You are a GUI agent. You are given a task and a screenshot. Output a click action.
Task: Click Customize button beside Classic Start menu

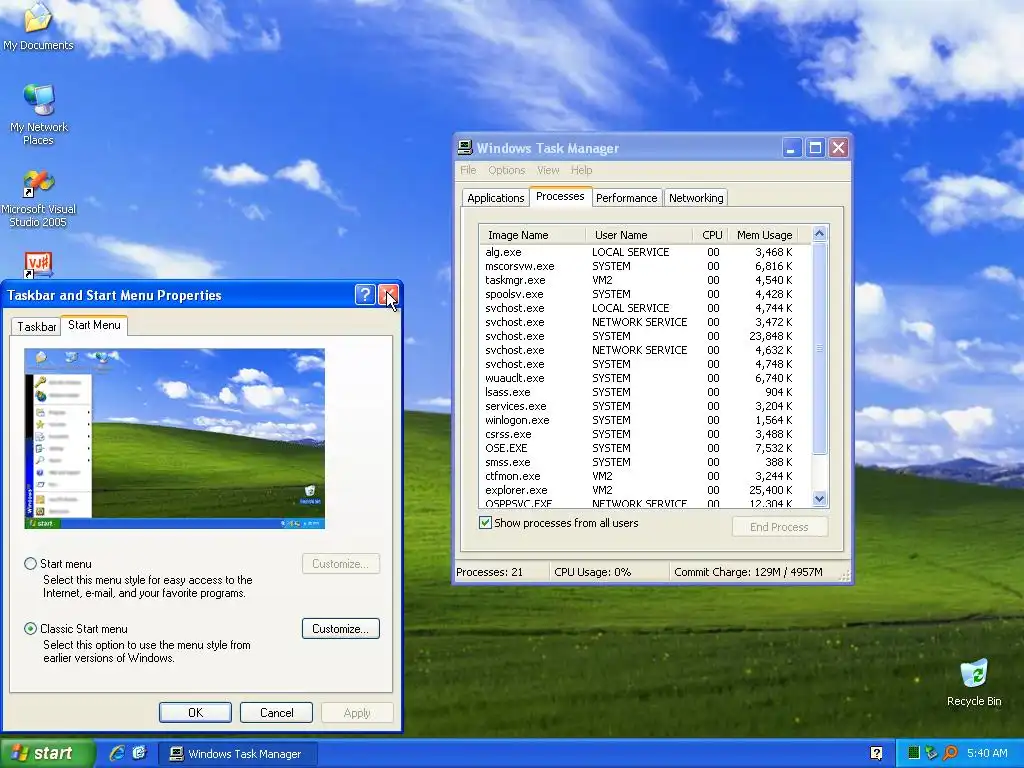(x=340, y=628)
